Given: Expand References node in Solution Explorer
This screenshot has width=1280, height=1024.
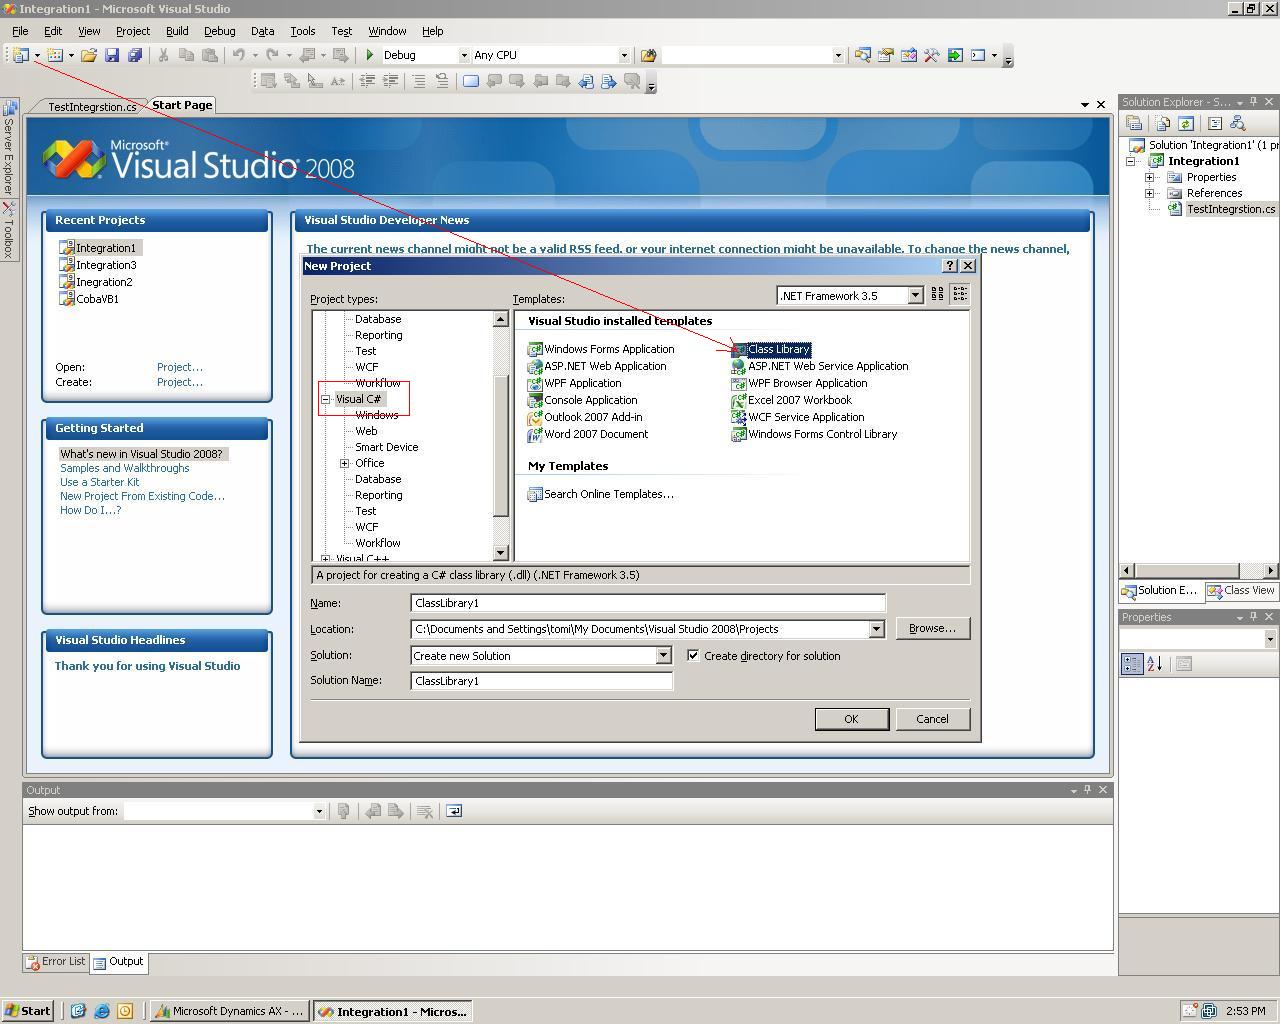Looking at the screenshot, I should [1150, 193].
